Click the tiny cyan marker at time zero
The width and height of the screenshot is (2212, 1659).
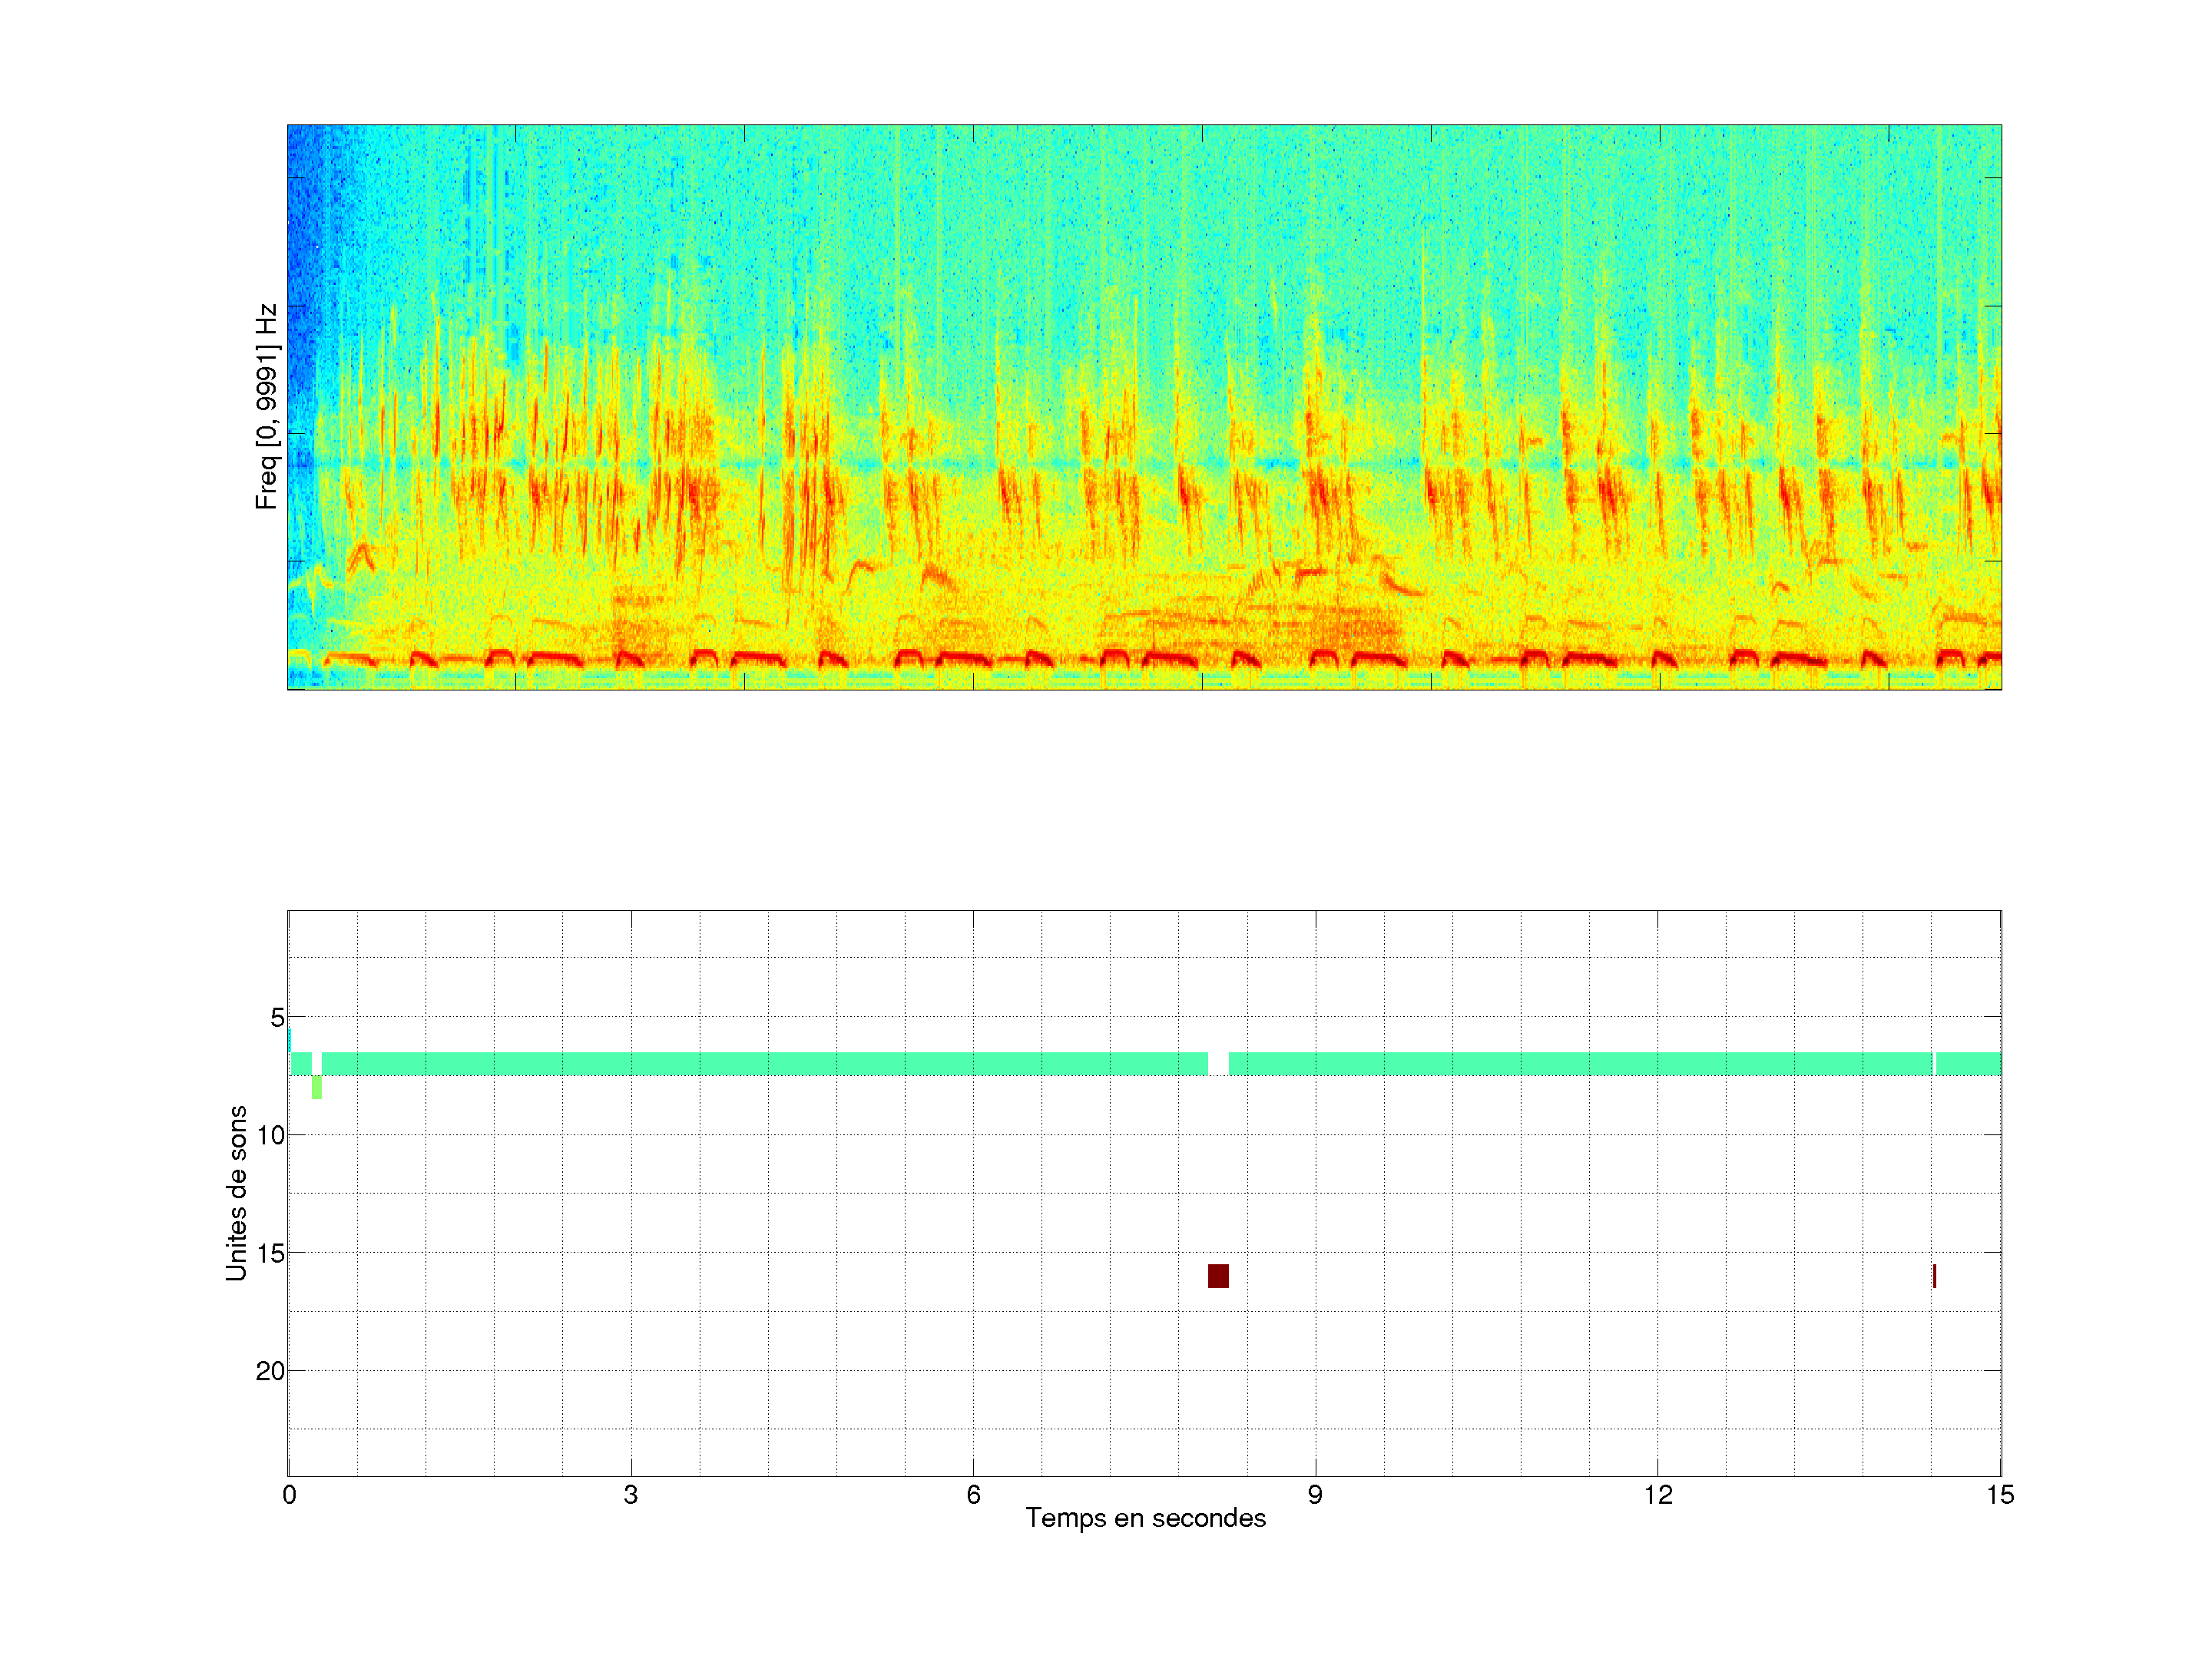(289, 1040)
